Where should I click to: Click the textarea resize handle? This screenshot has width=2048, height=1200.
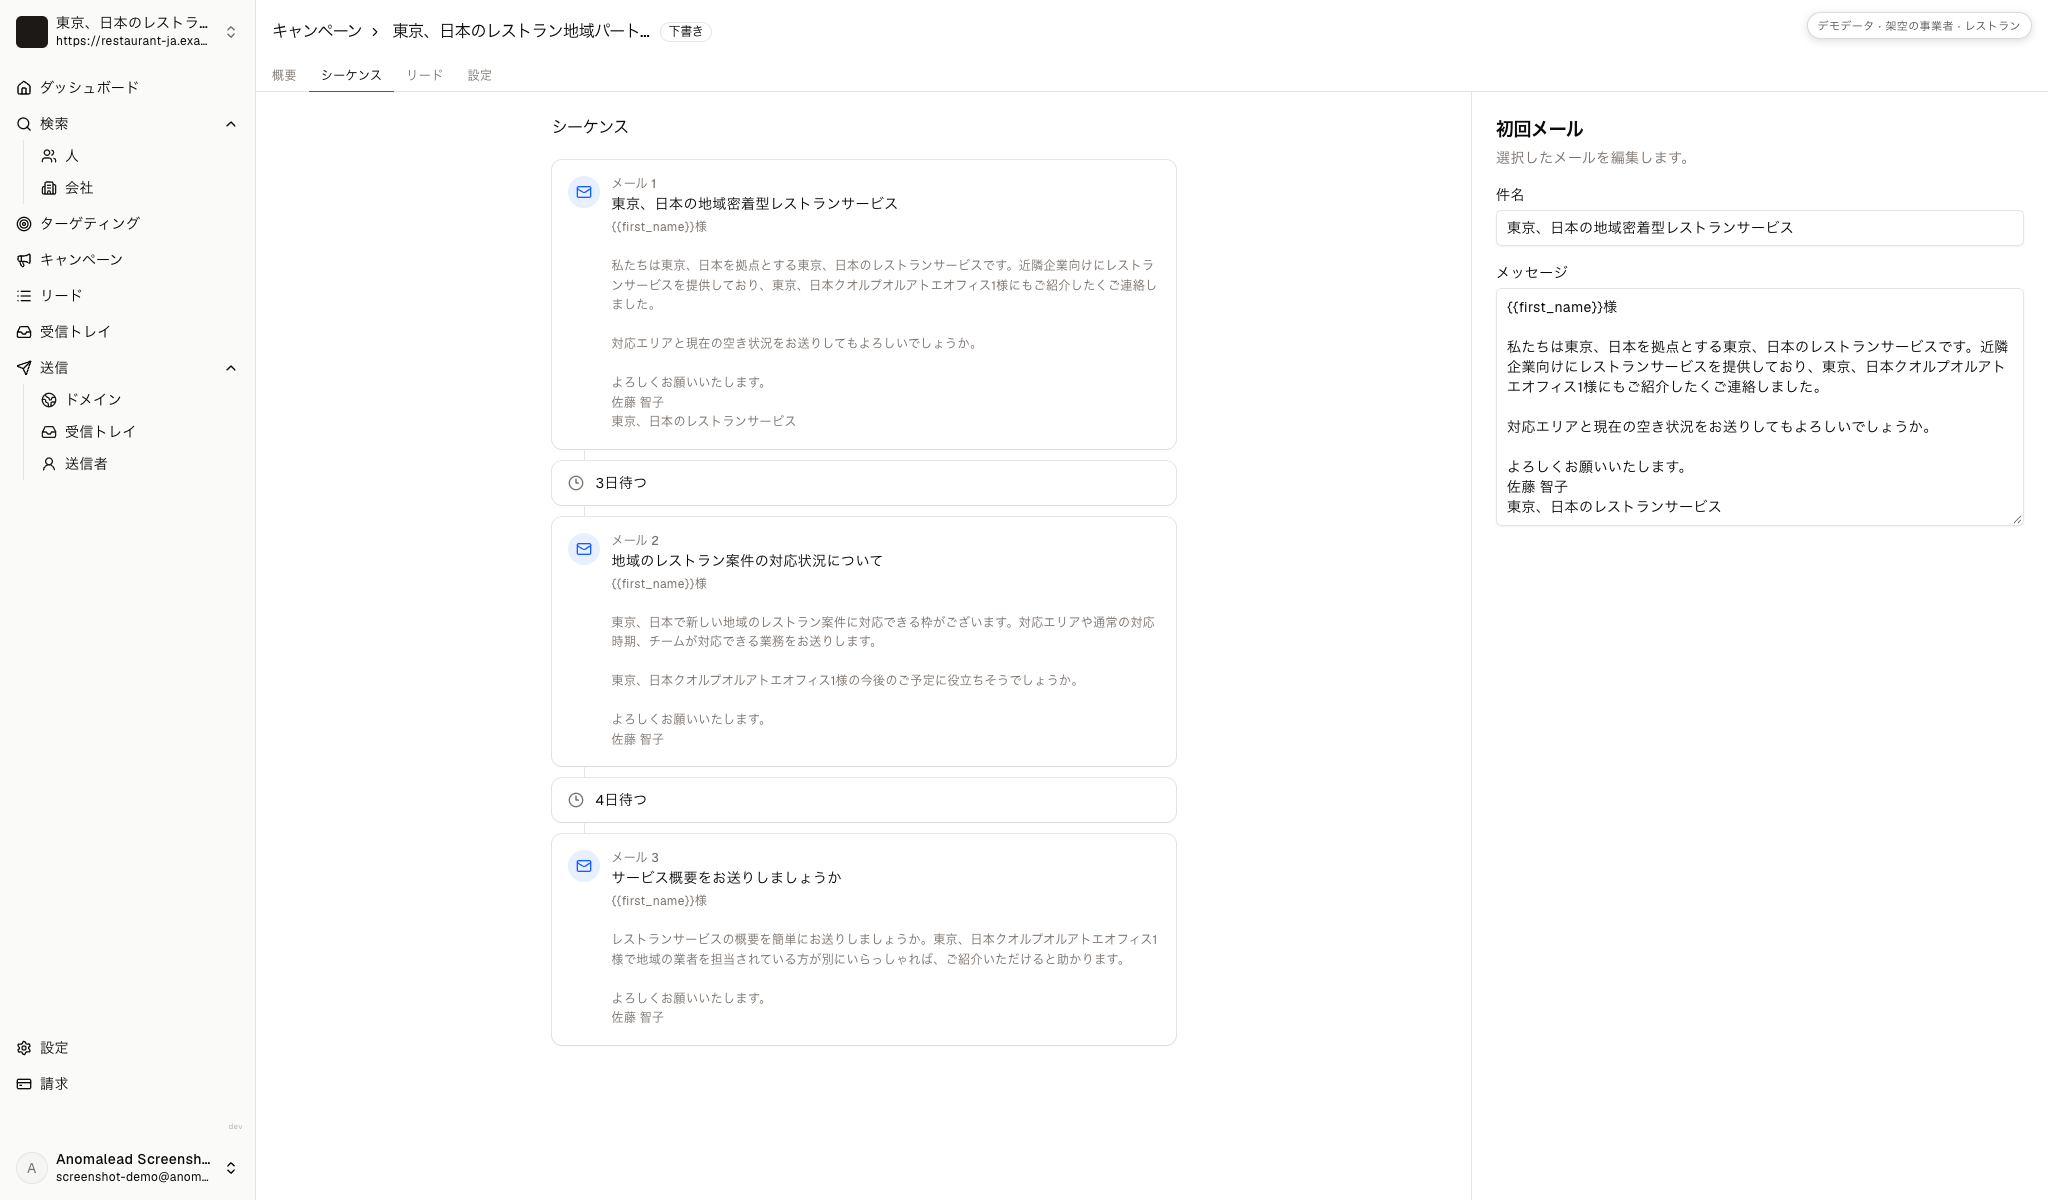point(2016,518)
